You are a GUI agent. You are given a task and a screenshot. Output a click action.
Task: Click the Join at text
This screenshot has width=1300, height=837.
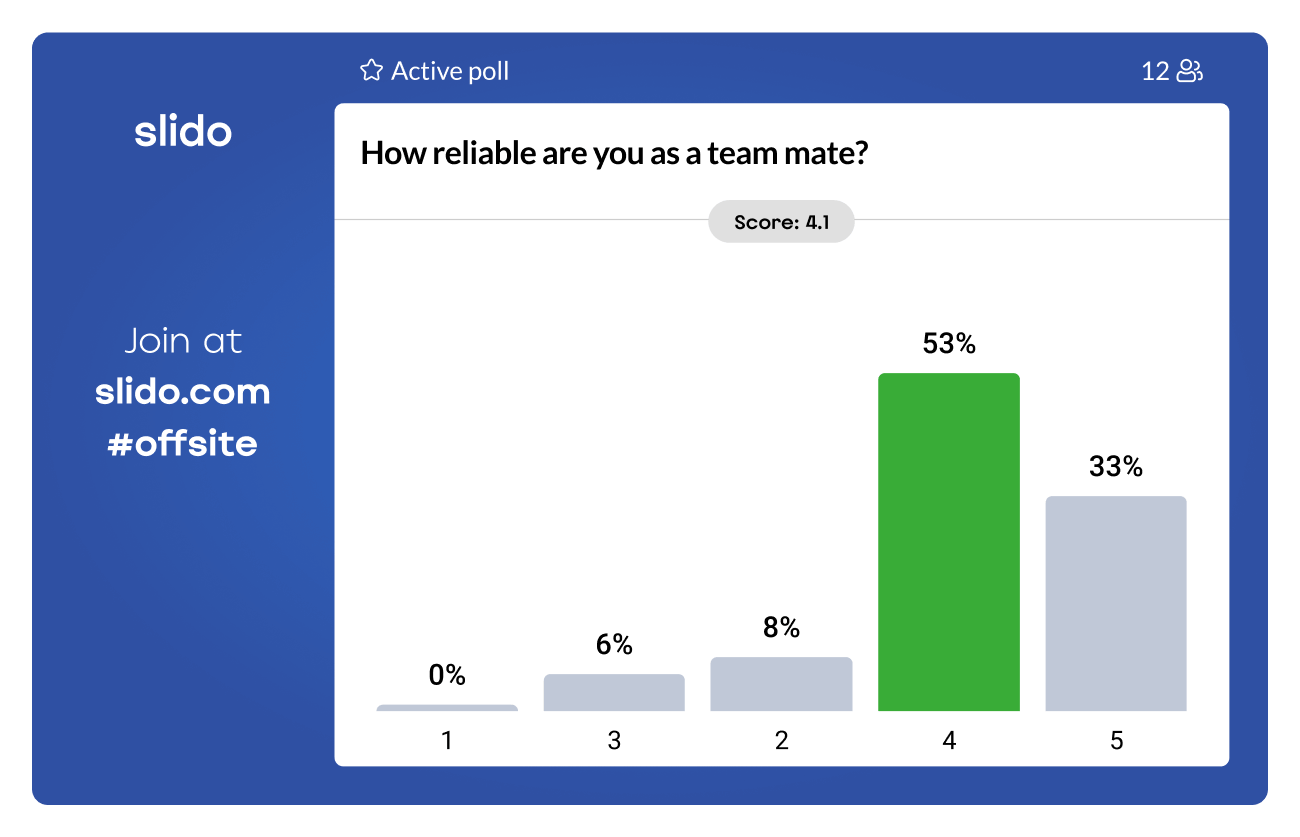183,341
